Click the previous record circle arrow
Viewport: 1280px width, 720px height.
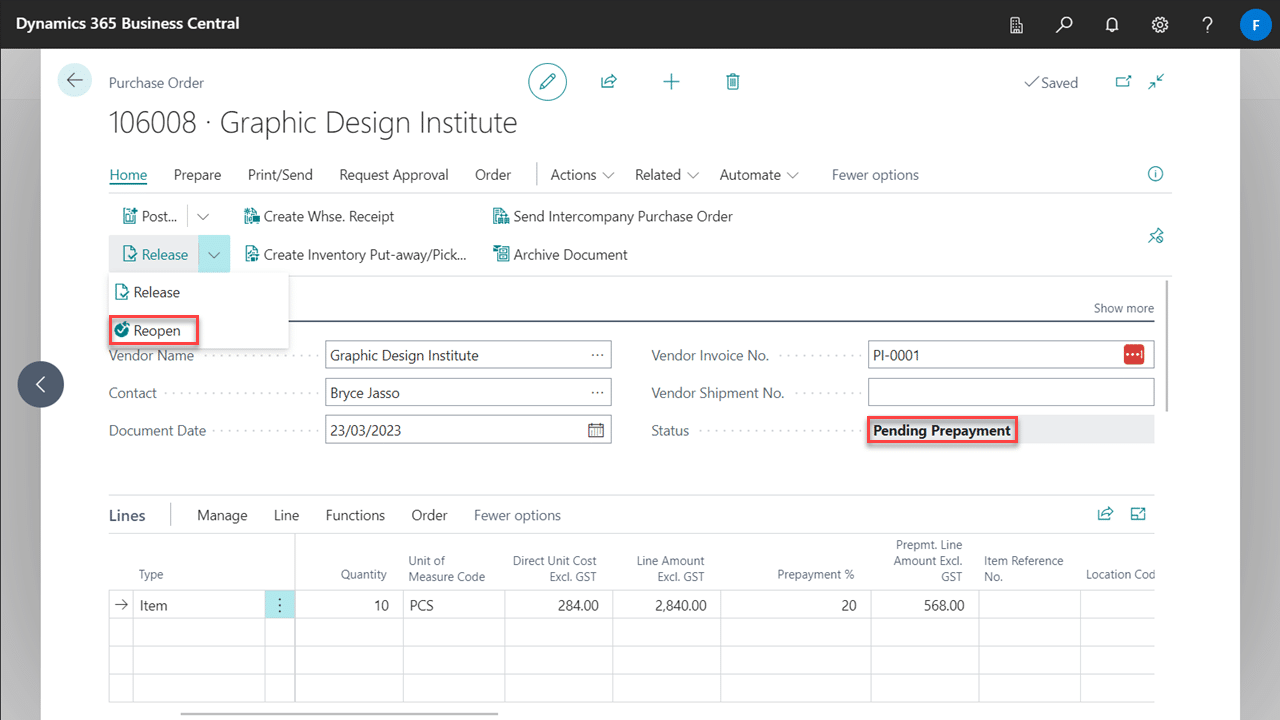coord(41,384)
